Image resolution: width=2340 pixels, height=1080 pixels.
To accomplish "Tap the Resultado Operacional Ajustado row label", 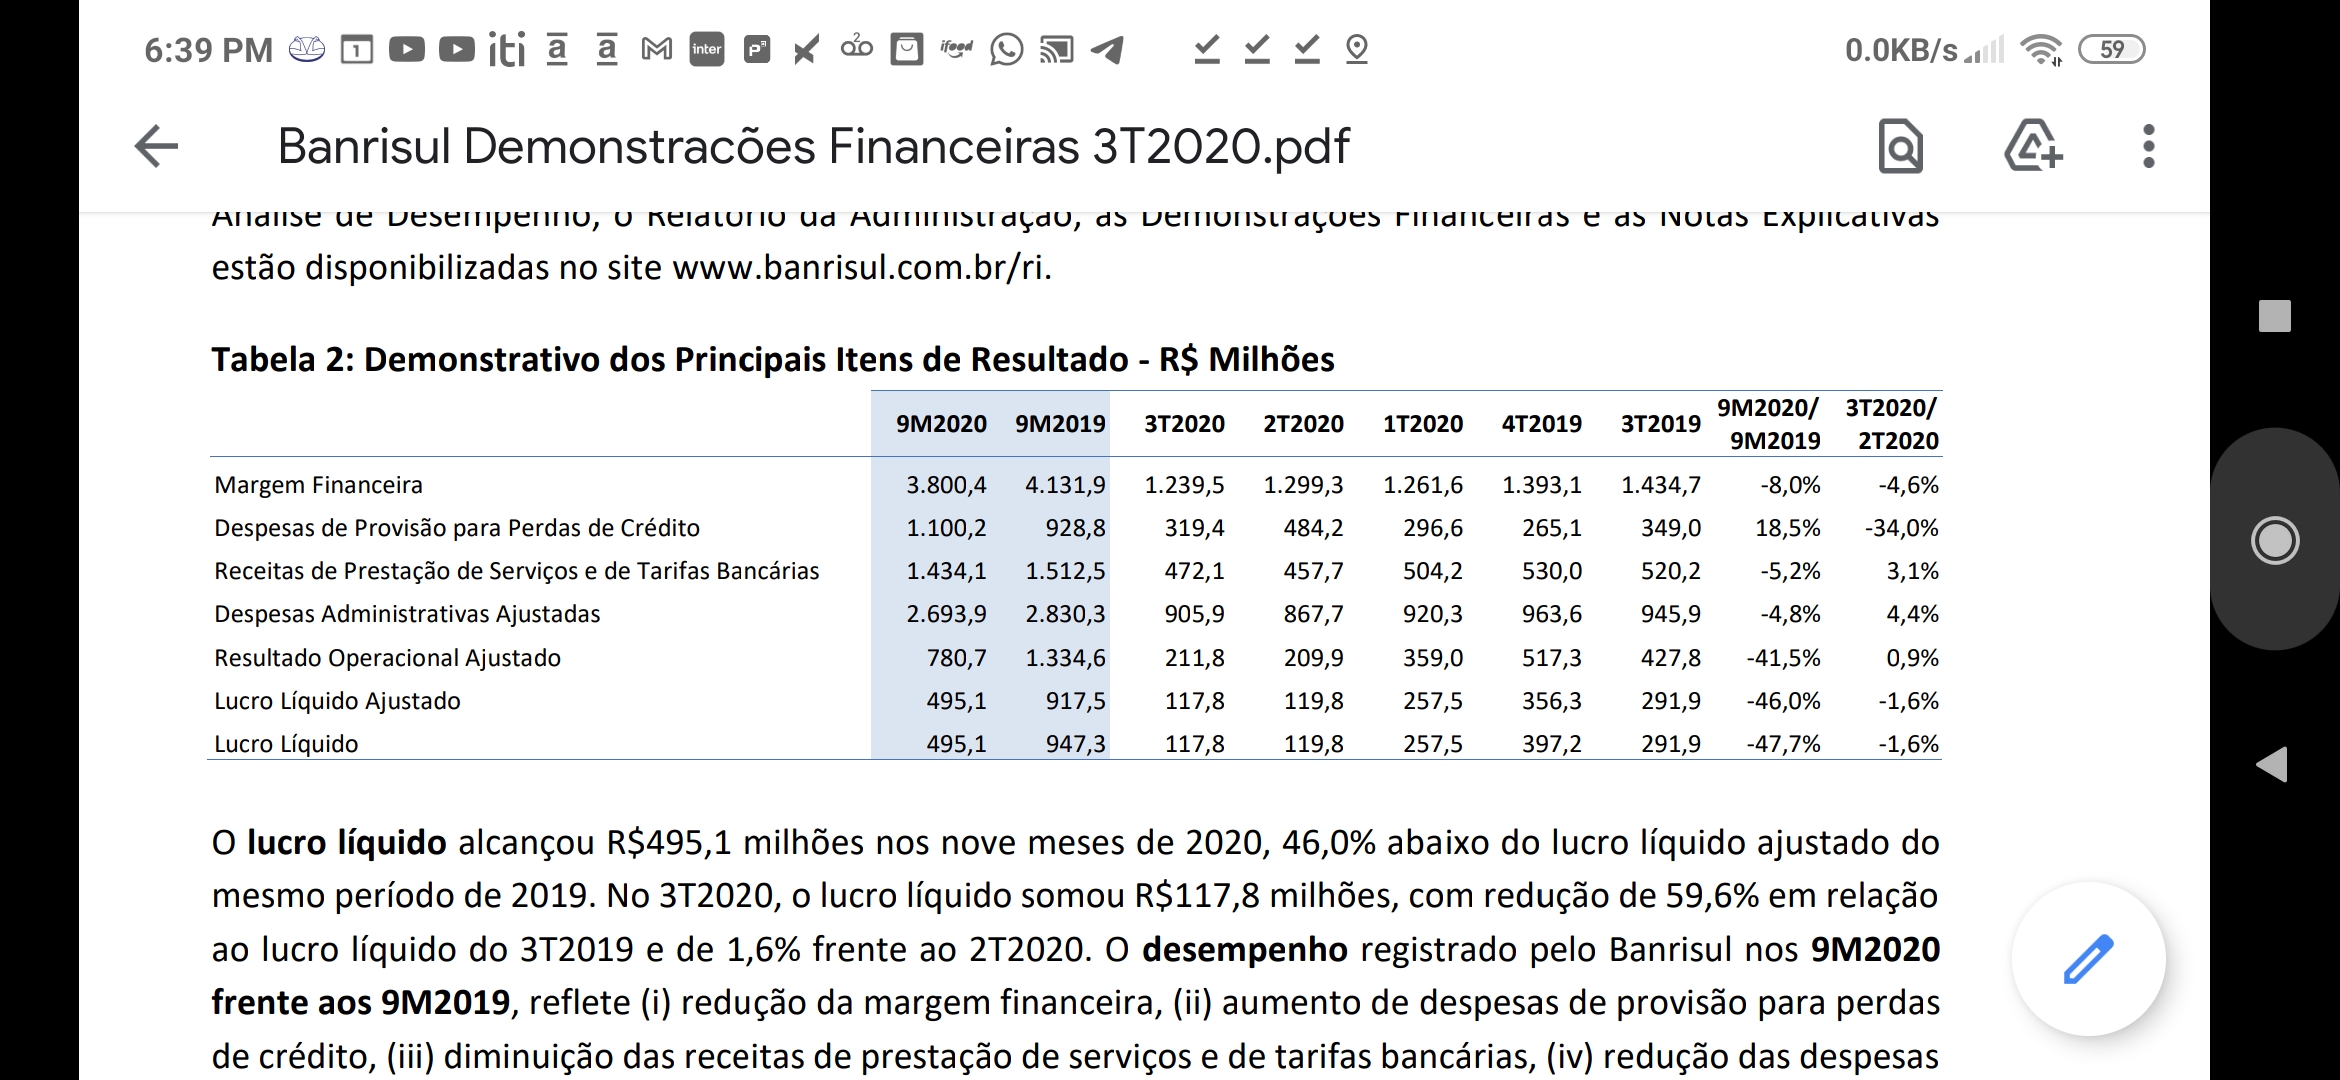I will pos(387,658).
